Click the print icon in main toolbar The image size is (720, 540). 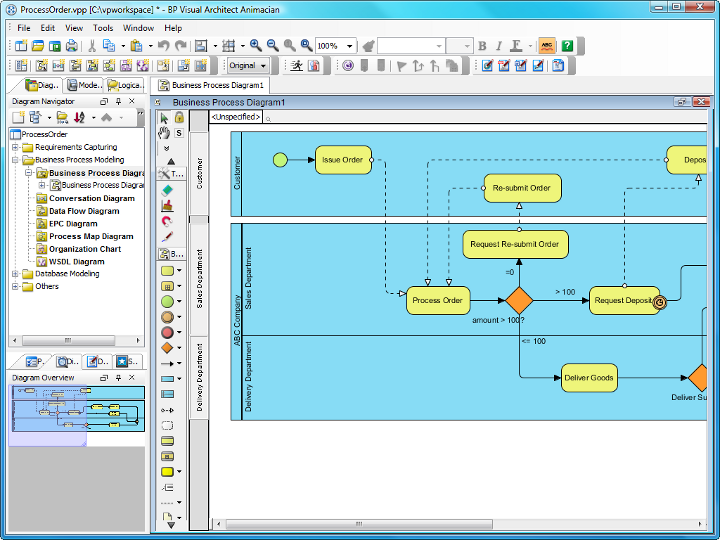coord(71,45)
